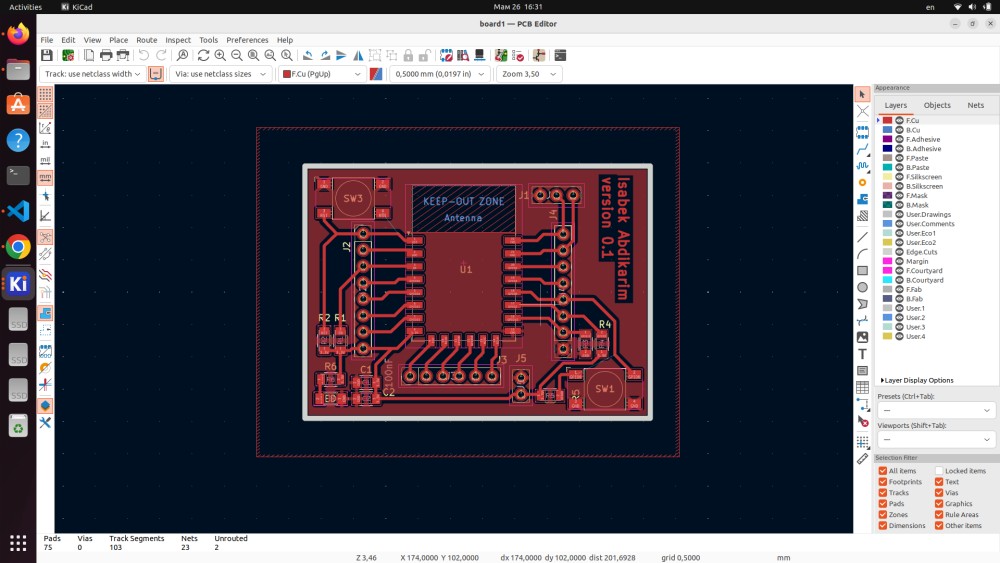The height and width of the screenshot is (563, 1000).
Task: Open the Footprint Editor icon
Action: click(446, 55)
